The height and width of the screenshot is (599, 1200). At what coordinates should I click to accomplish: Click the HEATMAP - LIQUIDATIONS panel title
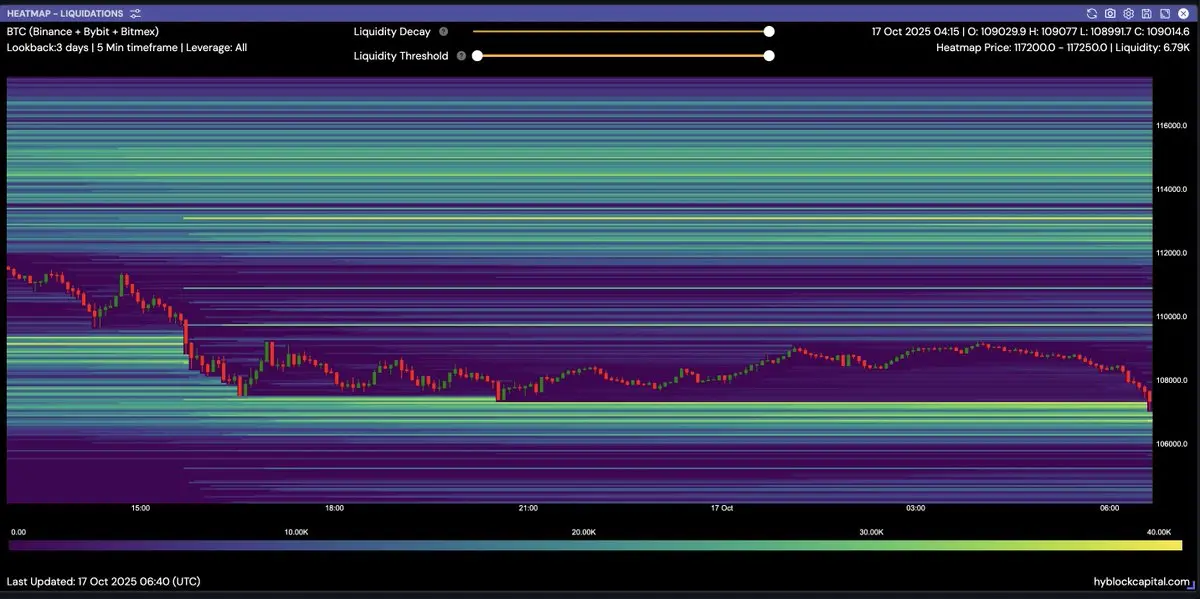tap(65, 14)
